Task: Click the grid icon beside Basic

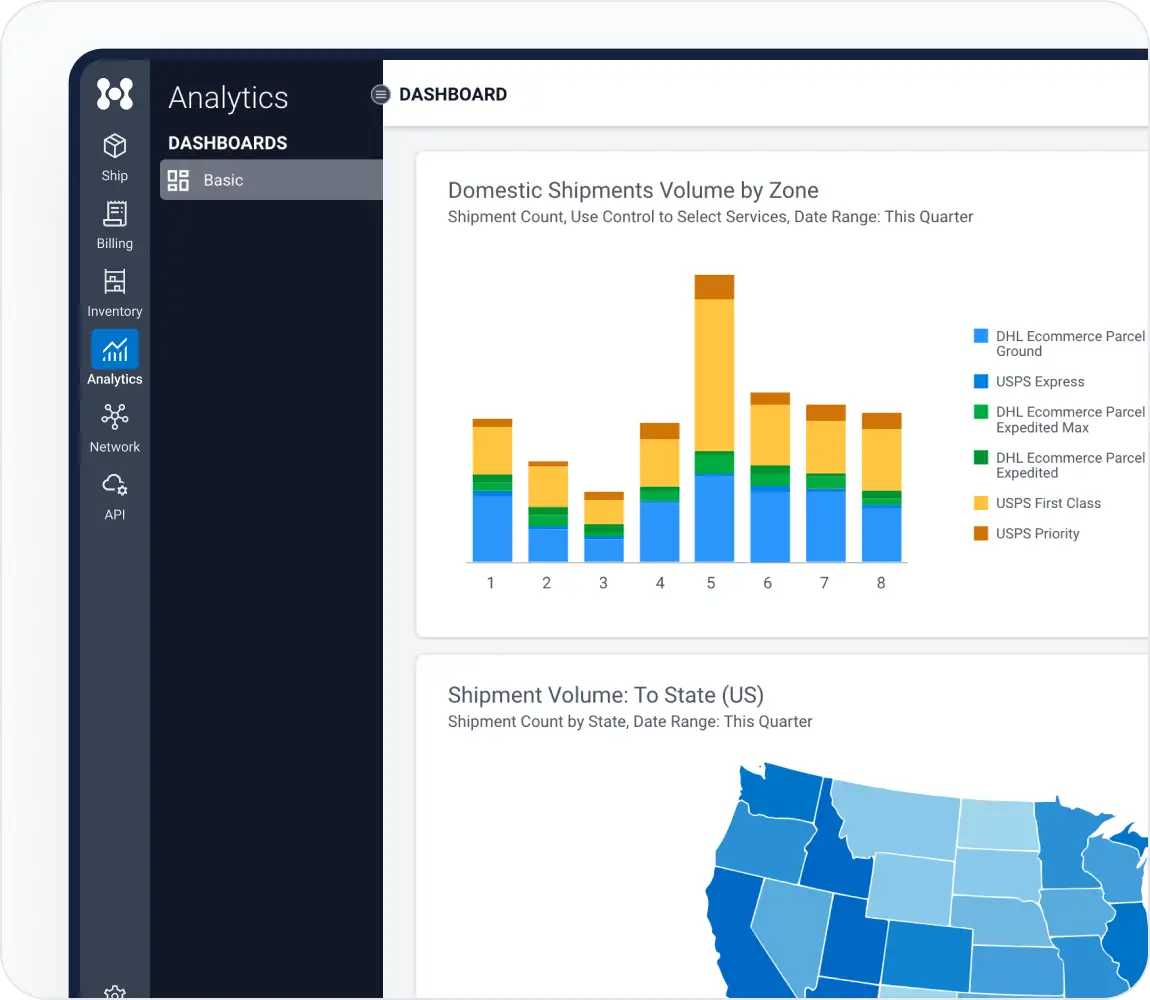Action: click(x=178, y=180)
